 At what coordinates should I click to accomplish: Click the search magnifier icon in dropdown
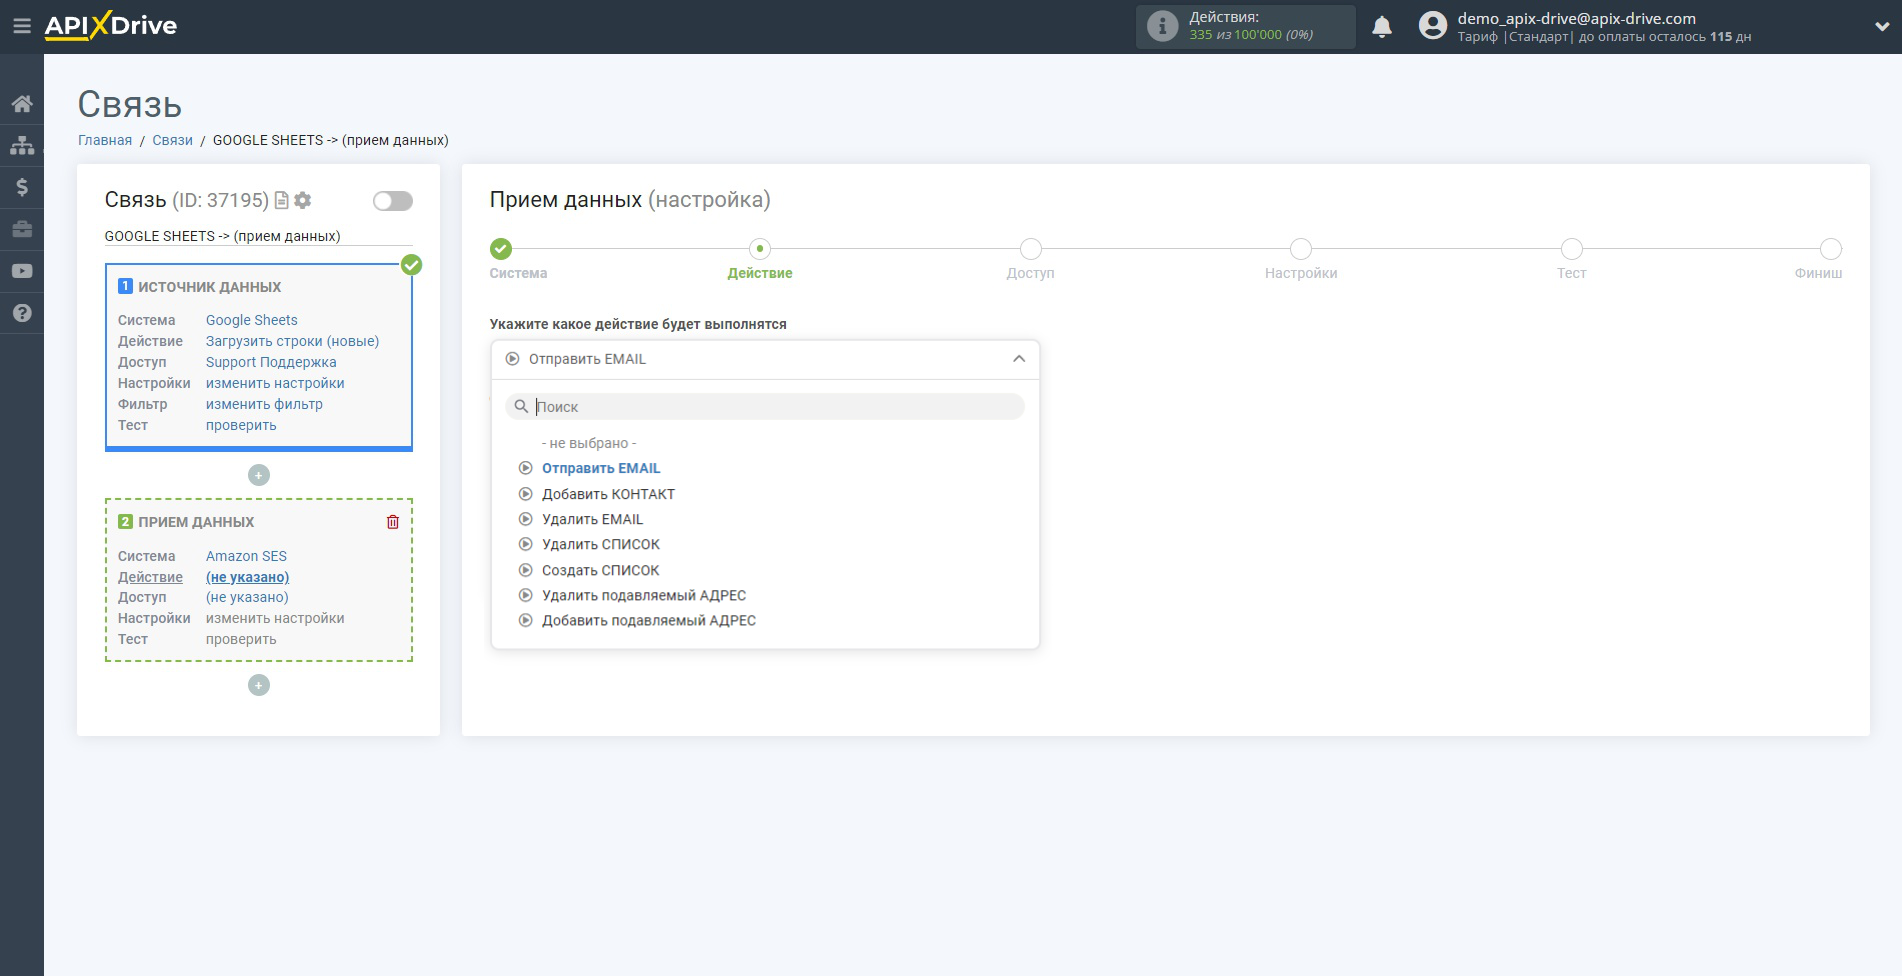coord(521,406)
